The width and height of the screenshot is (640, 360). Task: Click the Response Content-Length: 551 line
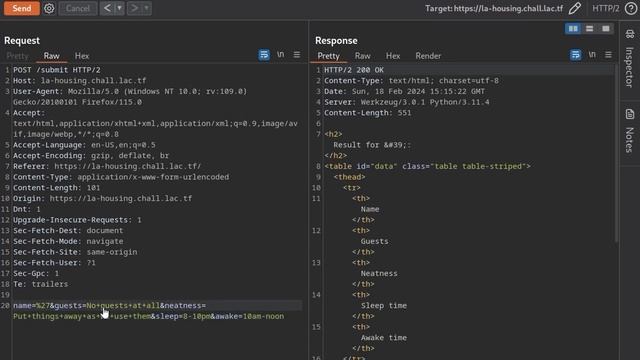point(368,113)
